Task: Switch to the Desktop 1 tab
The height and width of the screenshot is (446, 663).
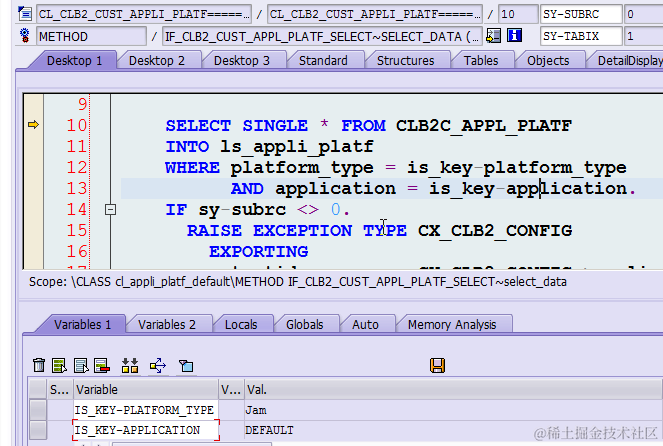Action: point(74,60)
